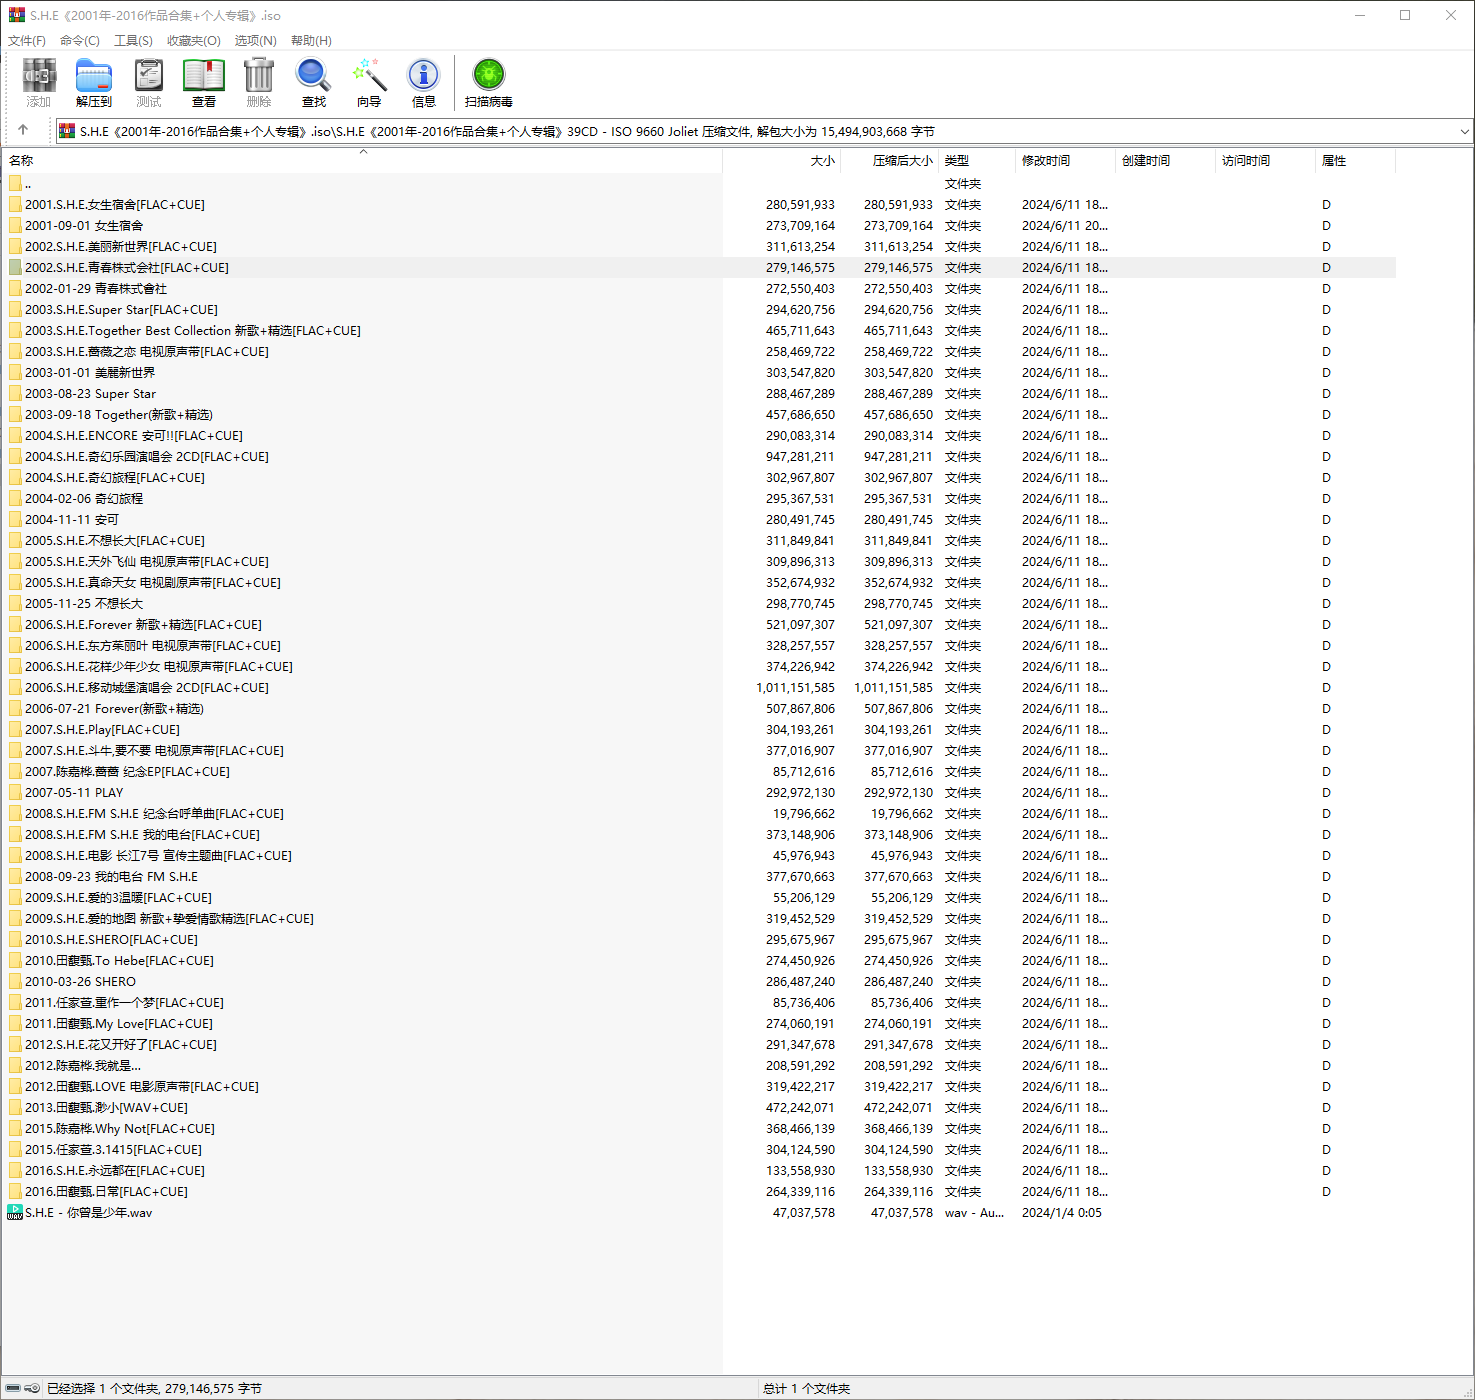Select S.H.E - 你曾是少年.wav file

point(89,1212)
